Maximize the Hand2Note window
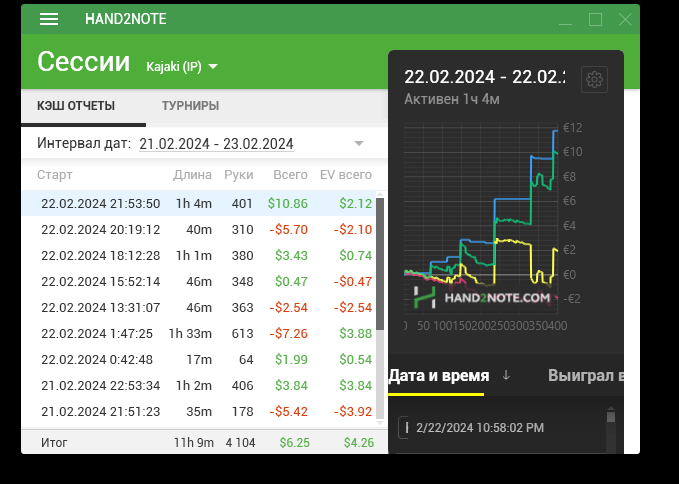679x484 pixels. pyautogui.click(x=595, y=19)
